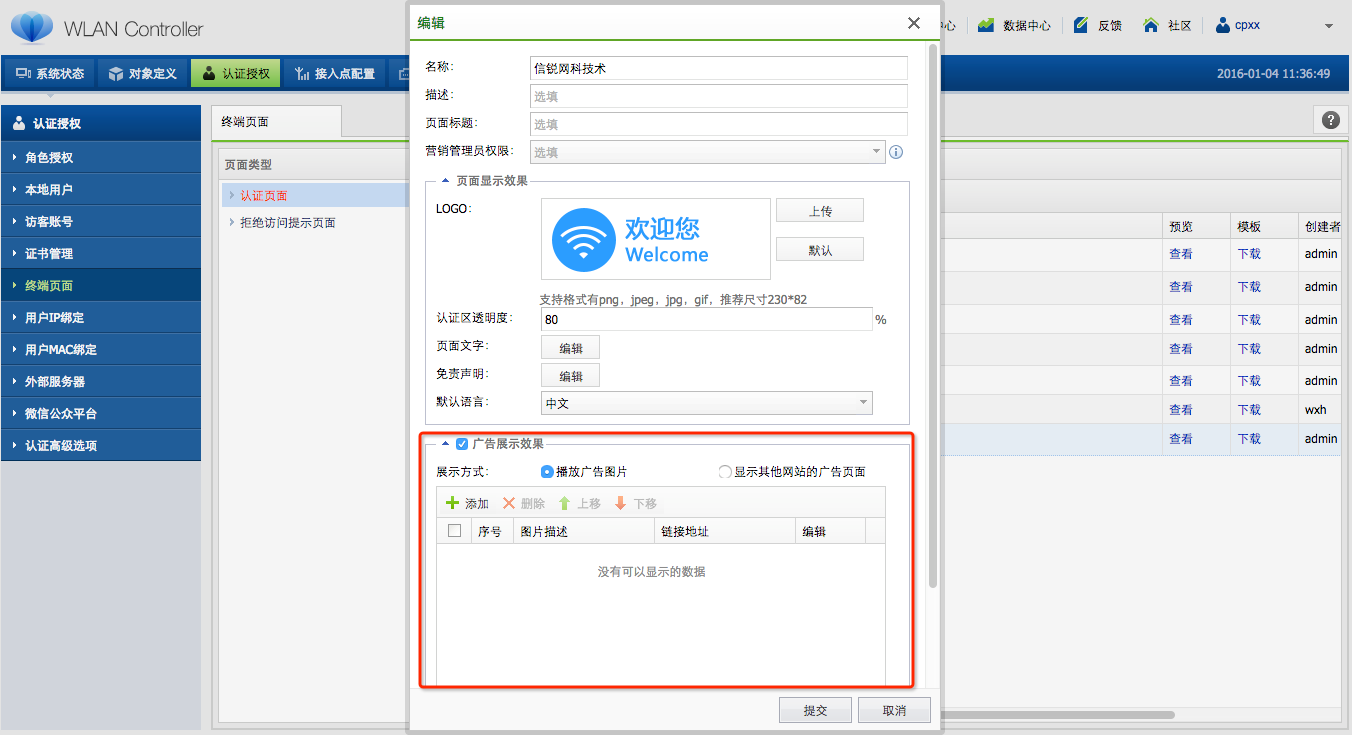
Task: Click the 预览 column header in the background table
Action: pyautogui.click(x=1196, y=226)
